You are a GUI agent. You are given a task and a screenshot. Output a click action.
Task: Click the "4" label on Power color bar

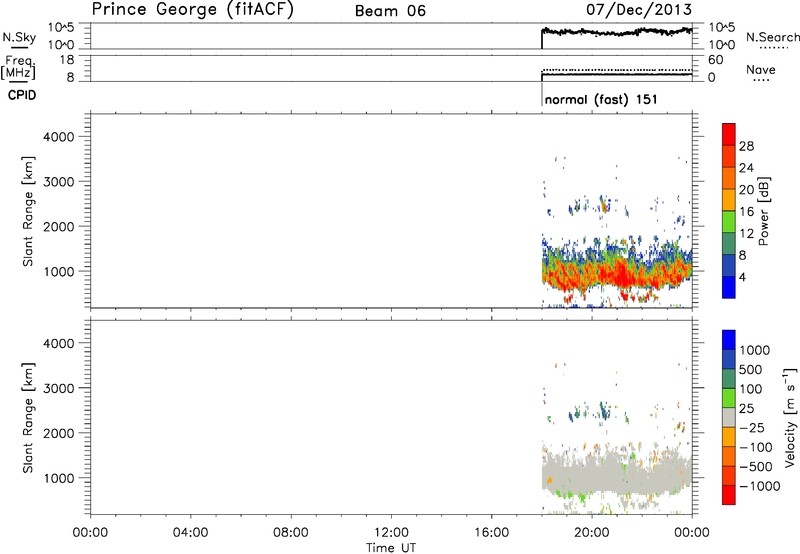tap(742, 278)
